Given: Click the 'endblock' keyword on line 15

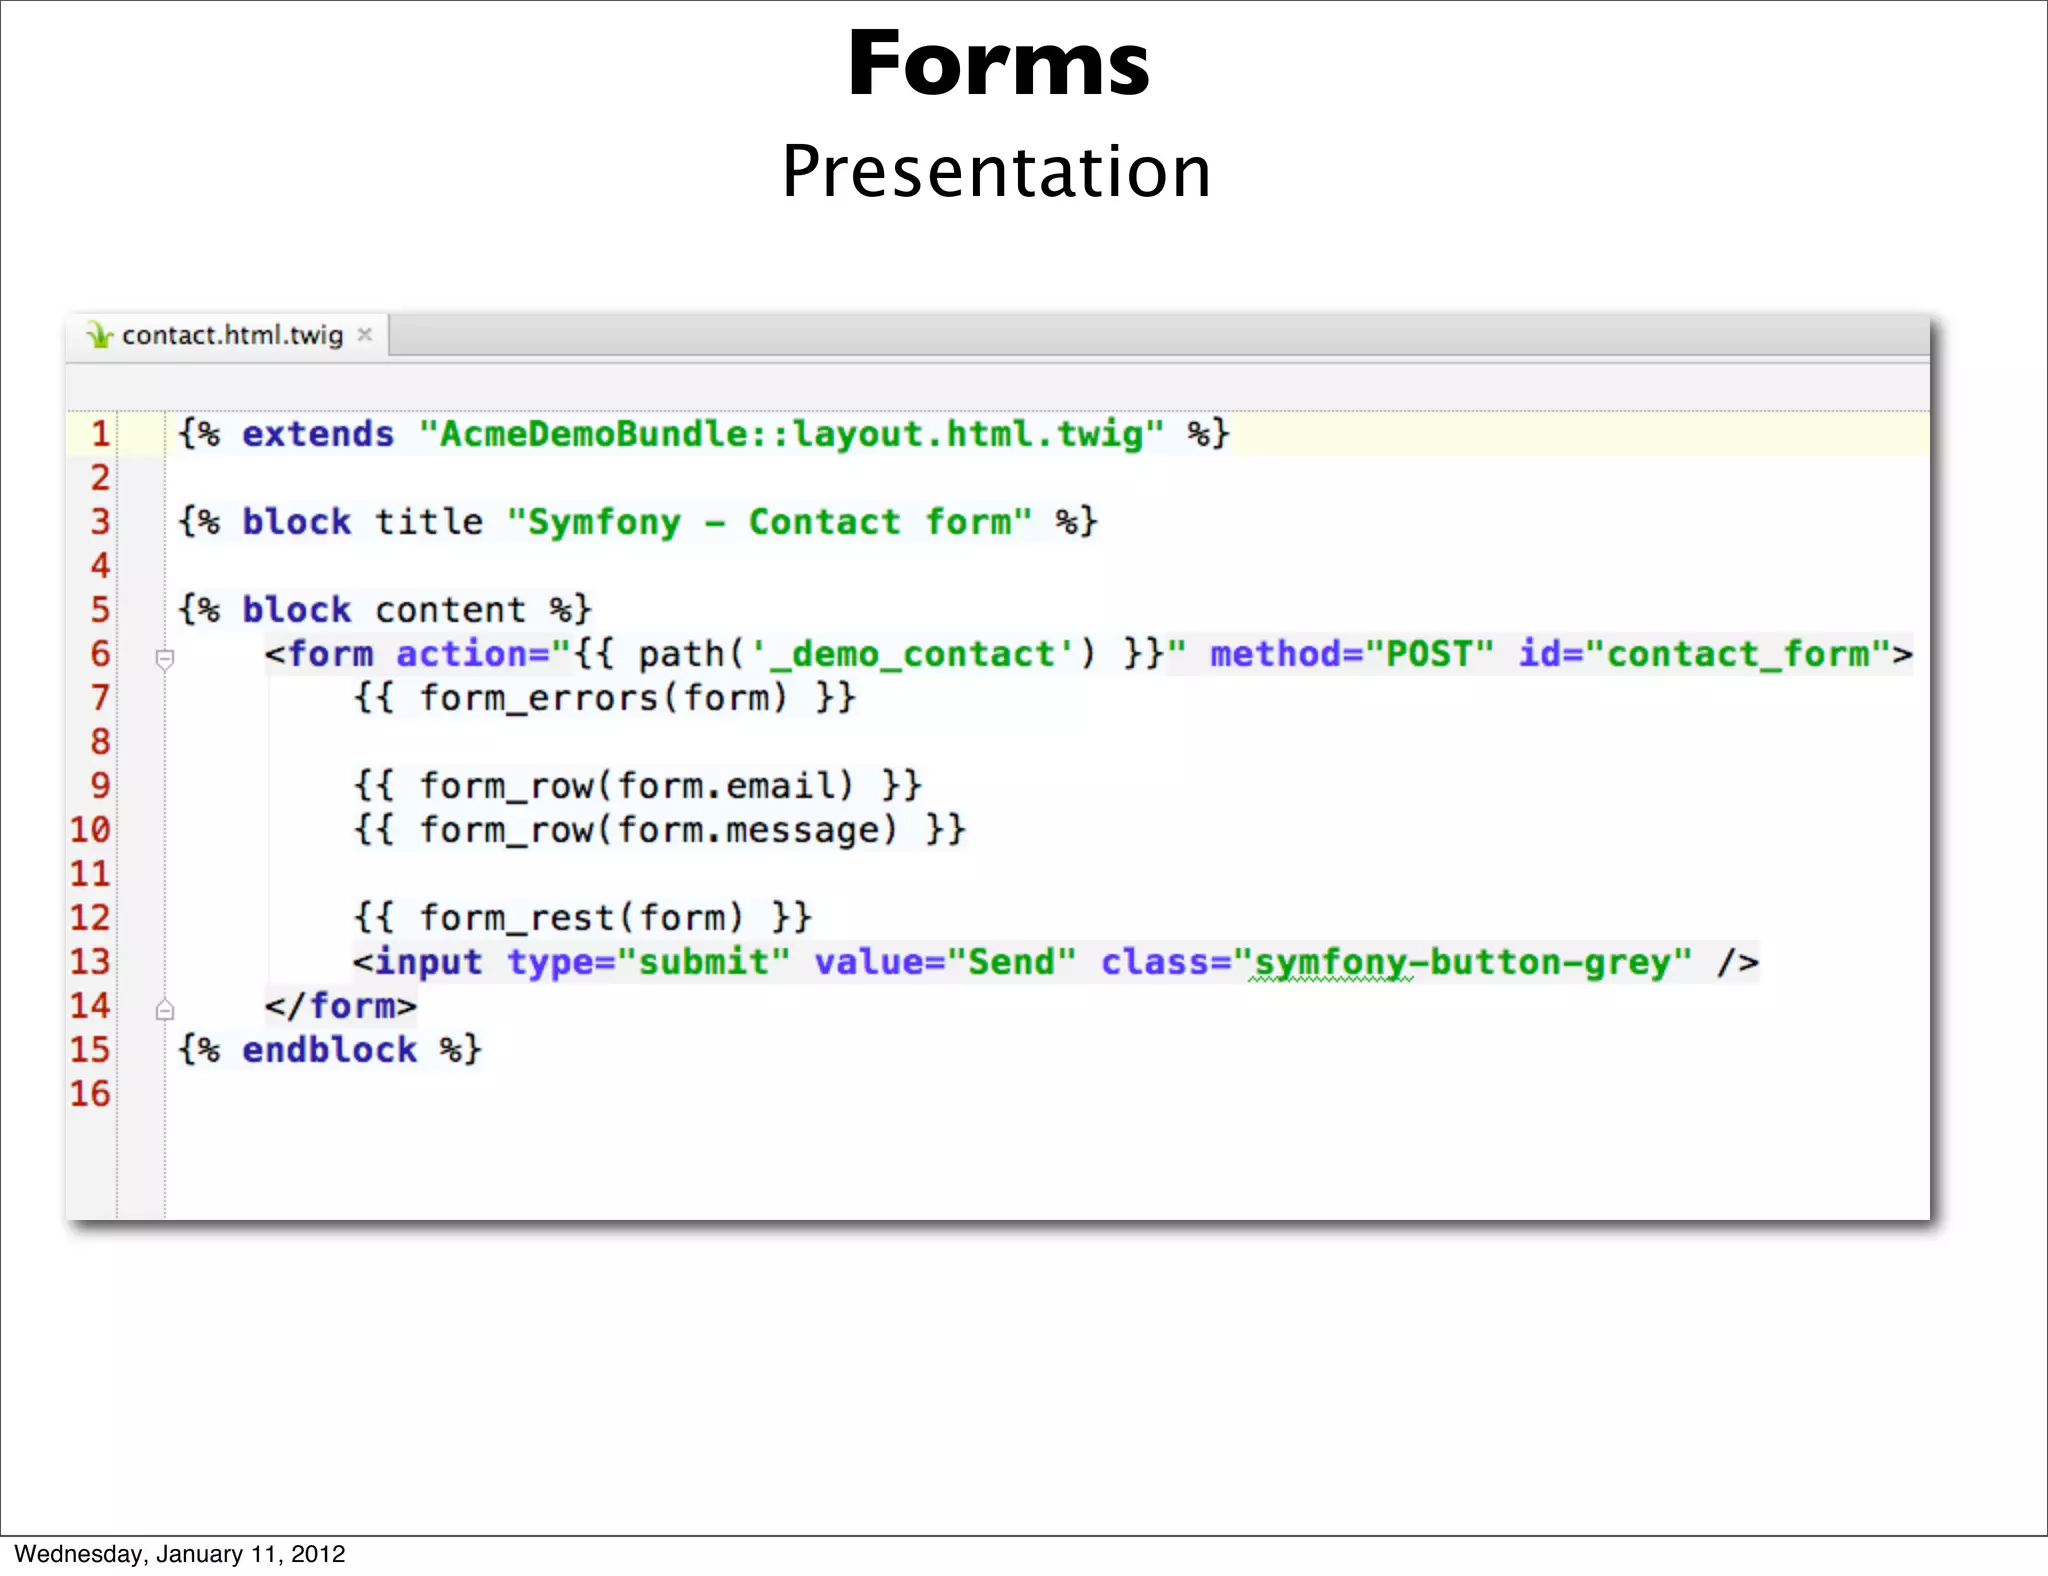Looking at the screenshot, I should pyautogui.click(x=329, y=1050).
